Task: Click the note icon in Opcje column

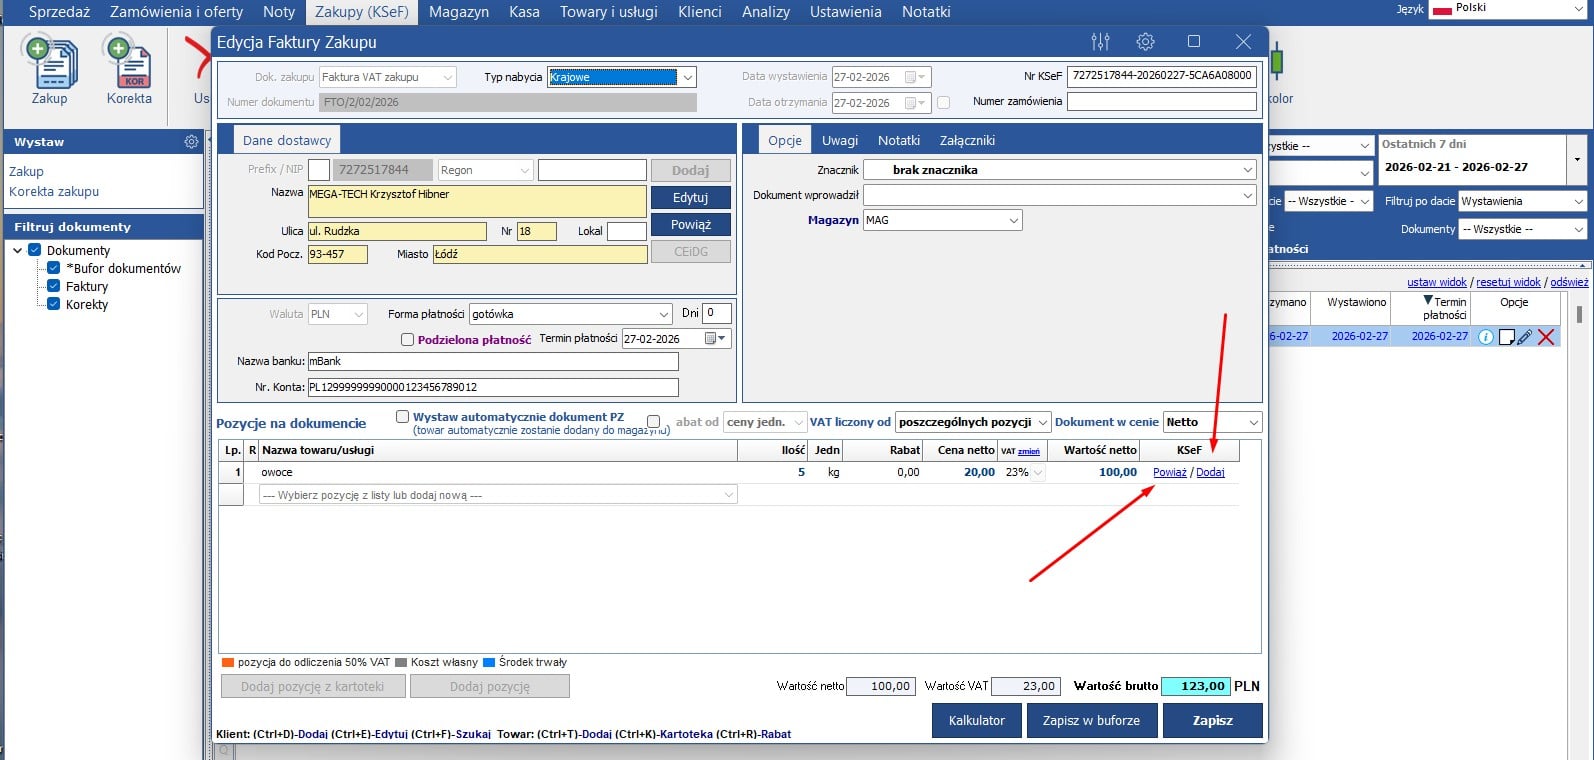Action: tap(1506, 337)
